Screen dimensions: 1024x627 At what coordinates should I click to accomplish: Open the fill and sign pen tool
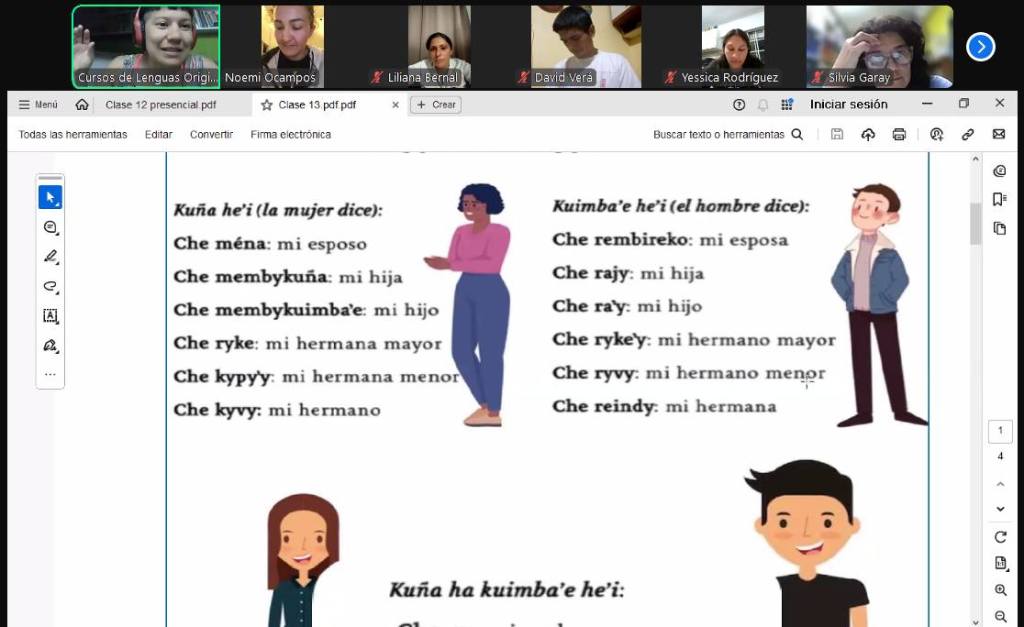(50, 346)
